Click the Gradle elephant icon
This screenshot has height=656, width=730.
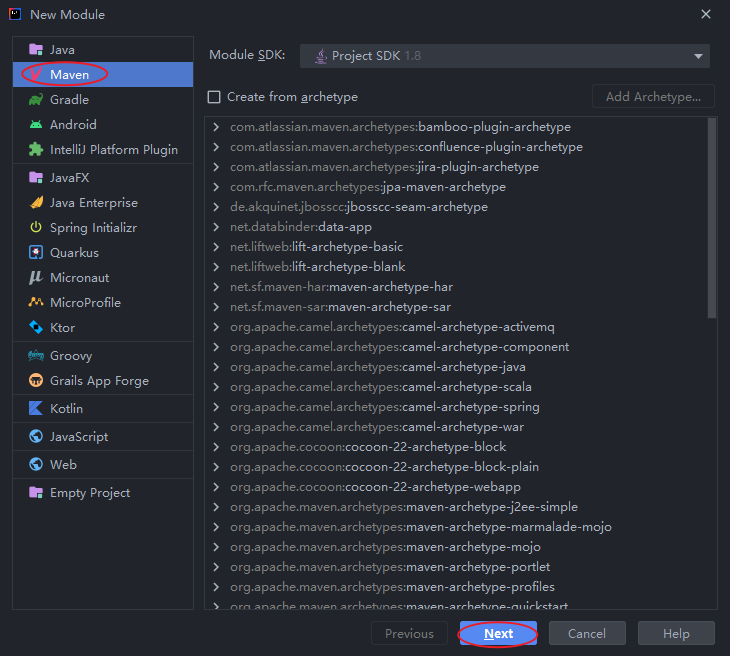(x=36, y=100)
